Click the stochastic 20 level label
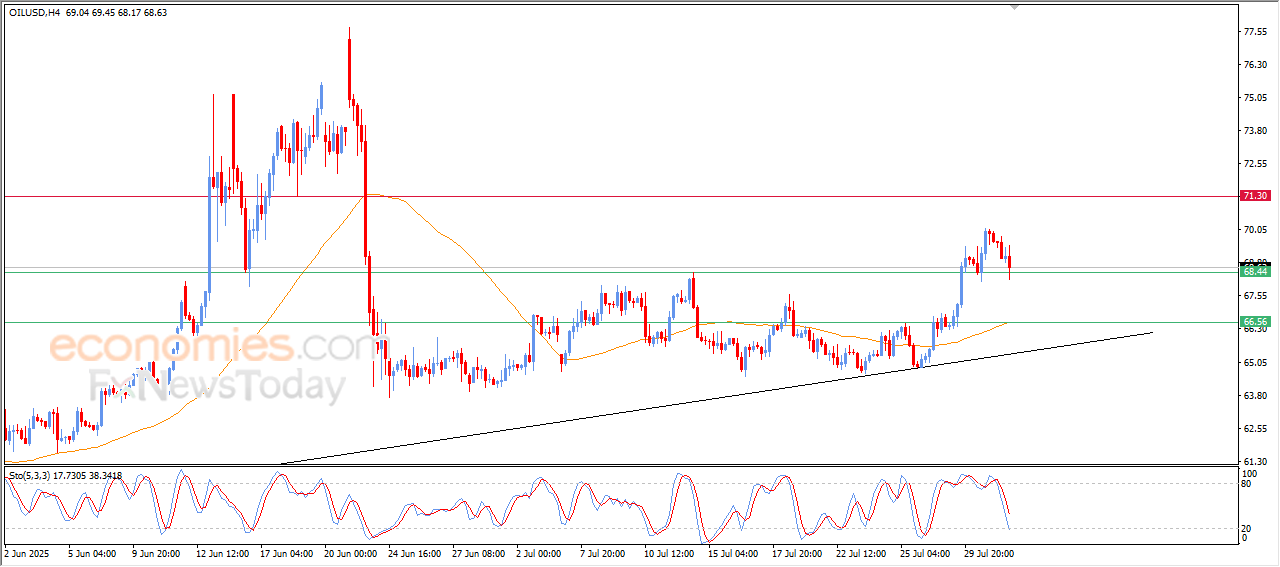The image size is (1280, 567). coord(1246,527)
